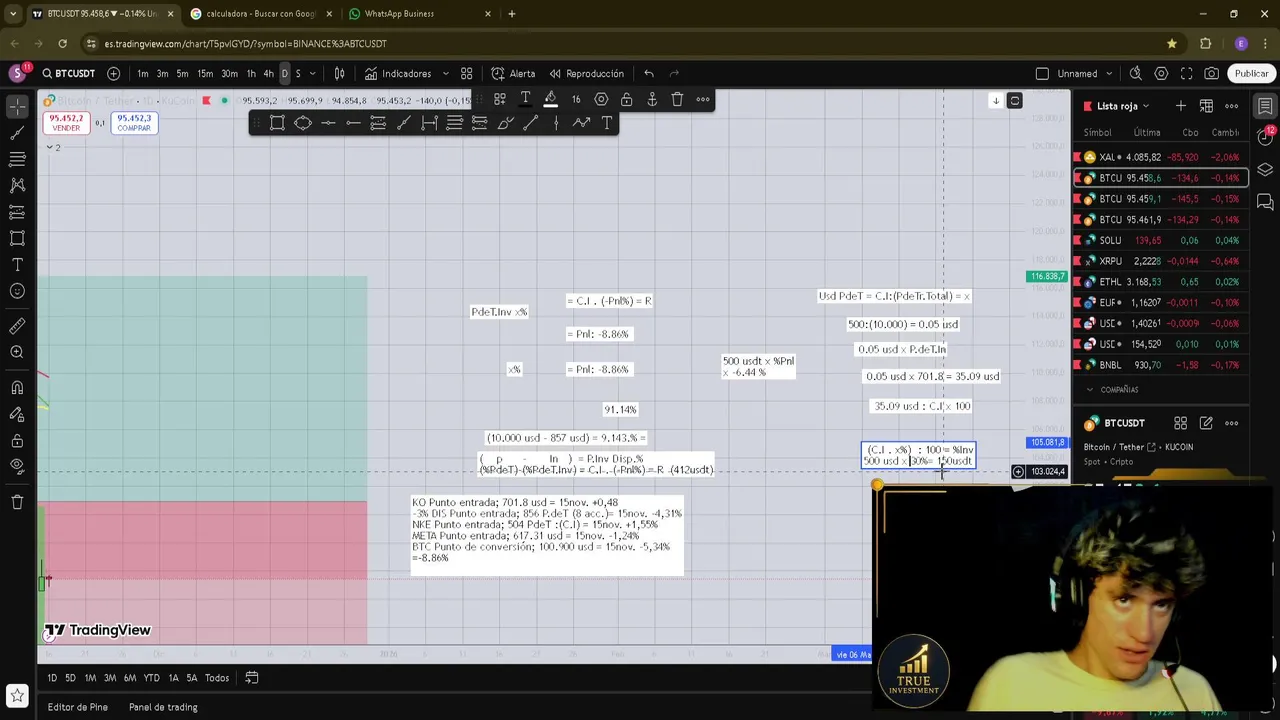Image resolution: width=1280 pixels, height=720 pixels.
Task: Create an Alerta
Action: tap(513, 73)
